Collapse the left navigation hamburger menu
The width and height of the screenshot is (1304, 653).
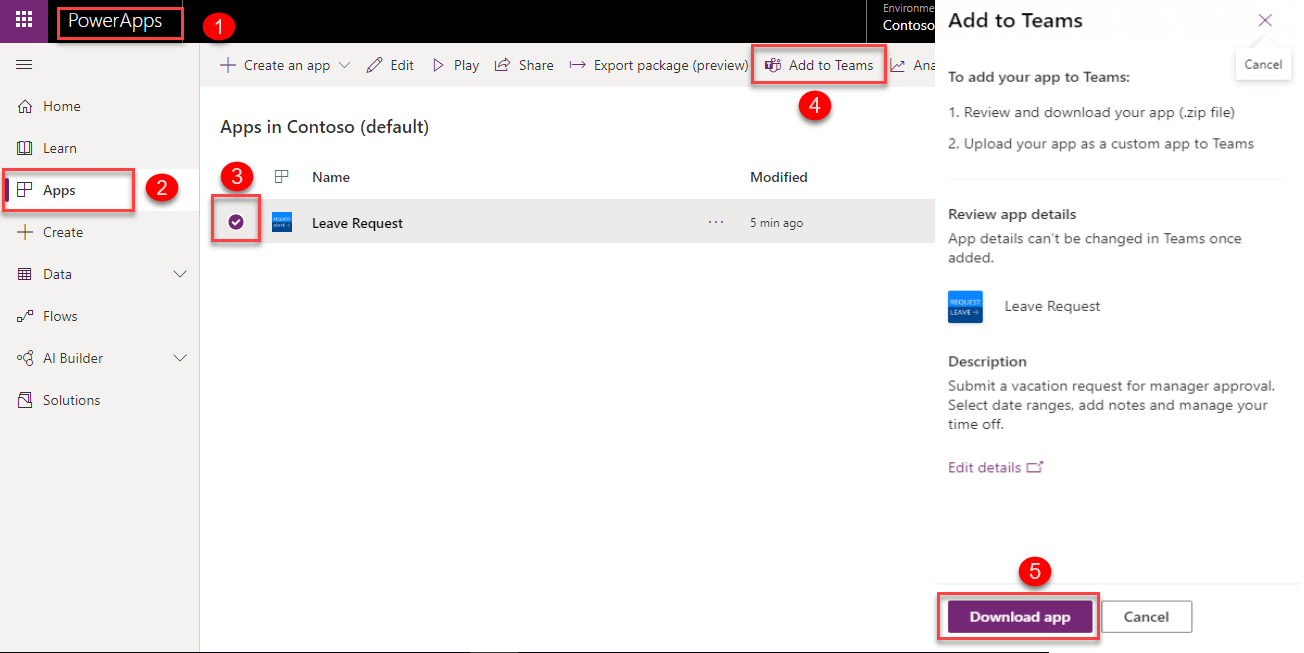pos(25,65)
